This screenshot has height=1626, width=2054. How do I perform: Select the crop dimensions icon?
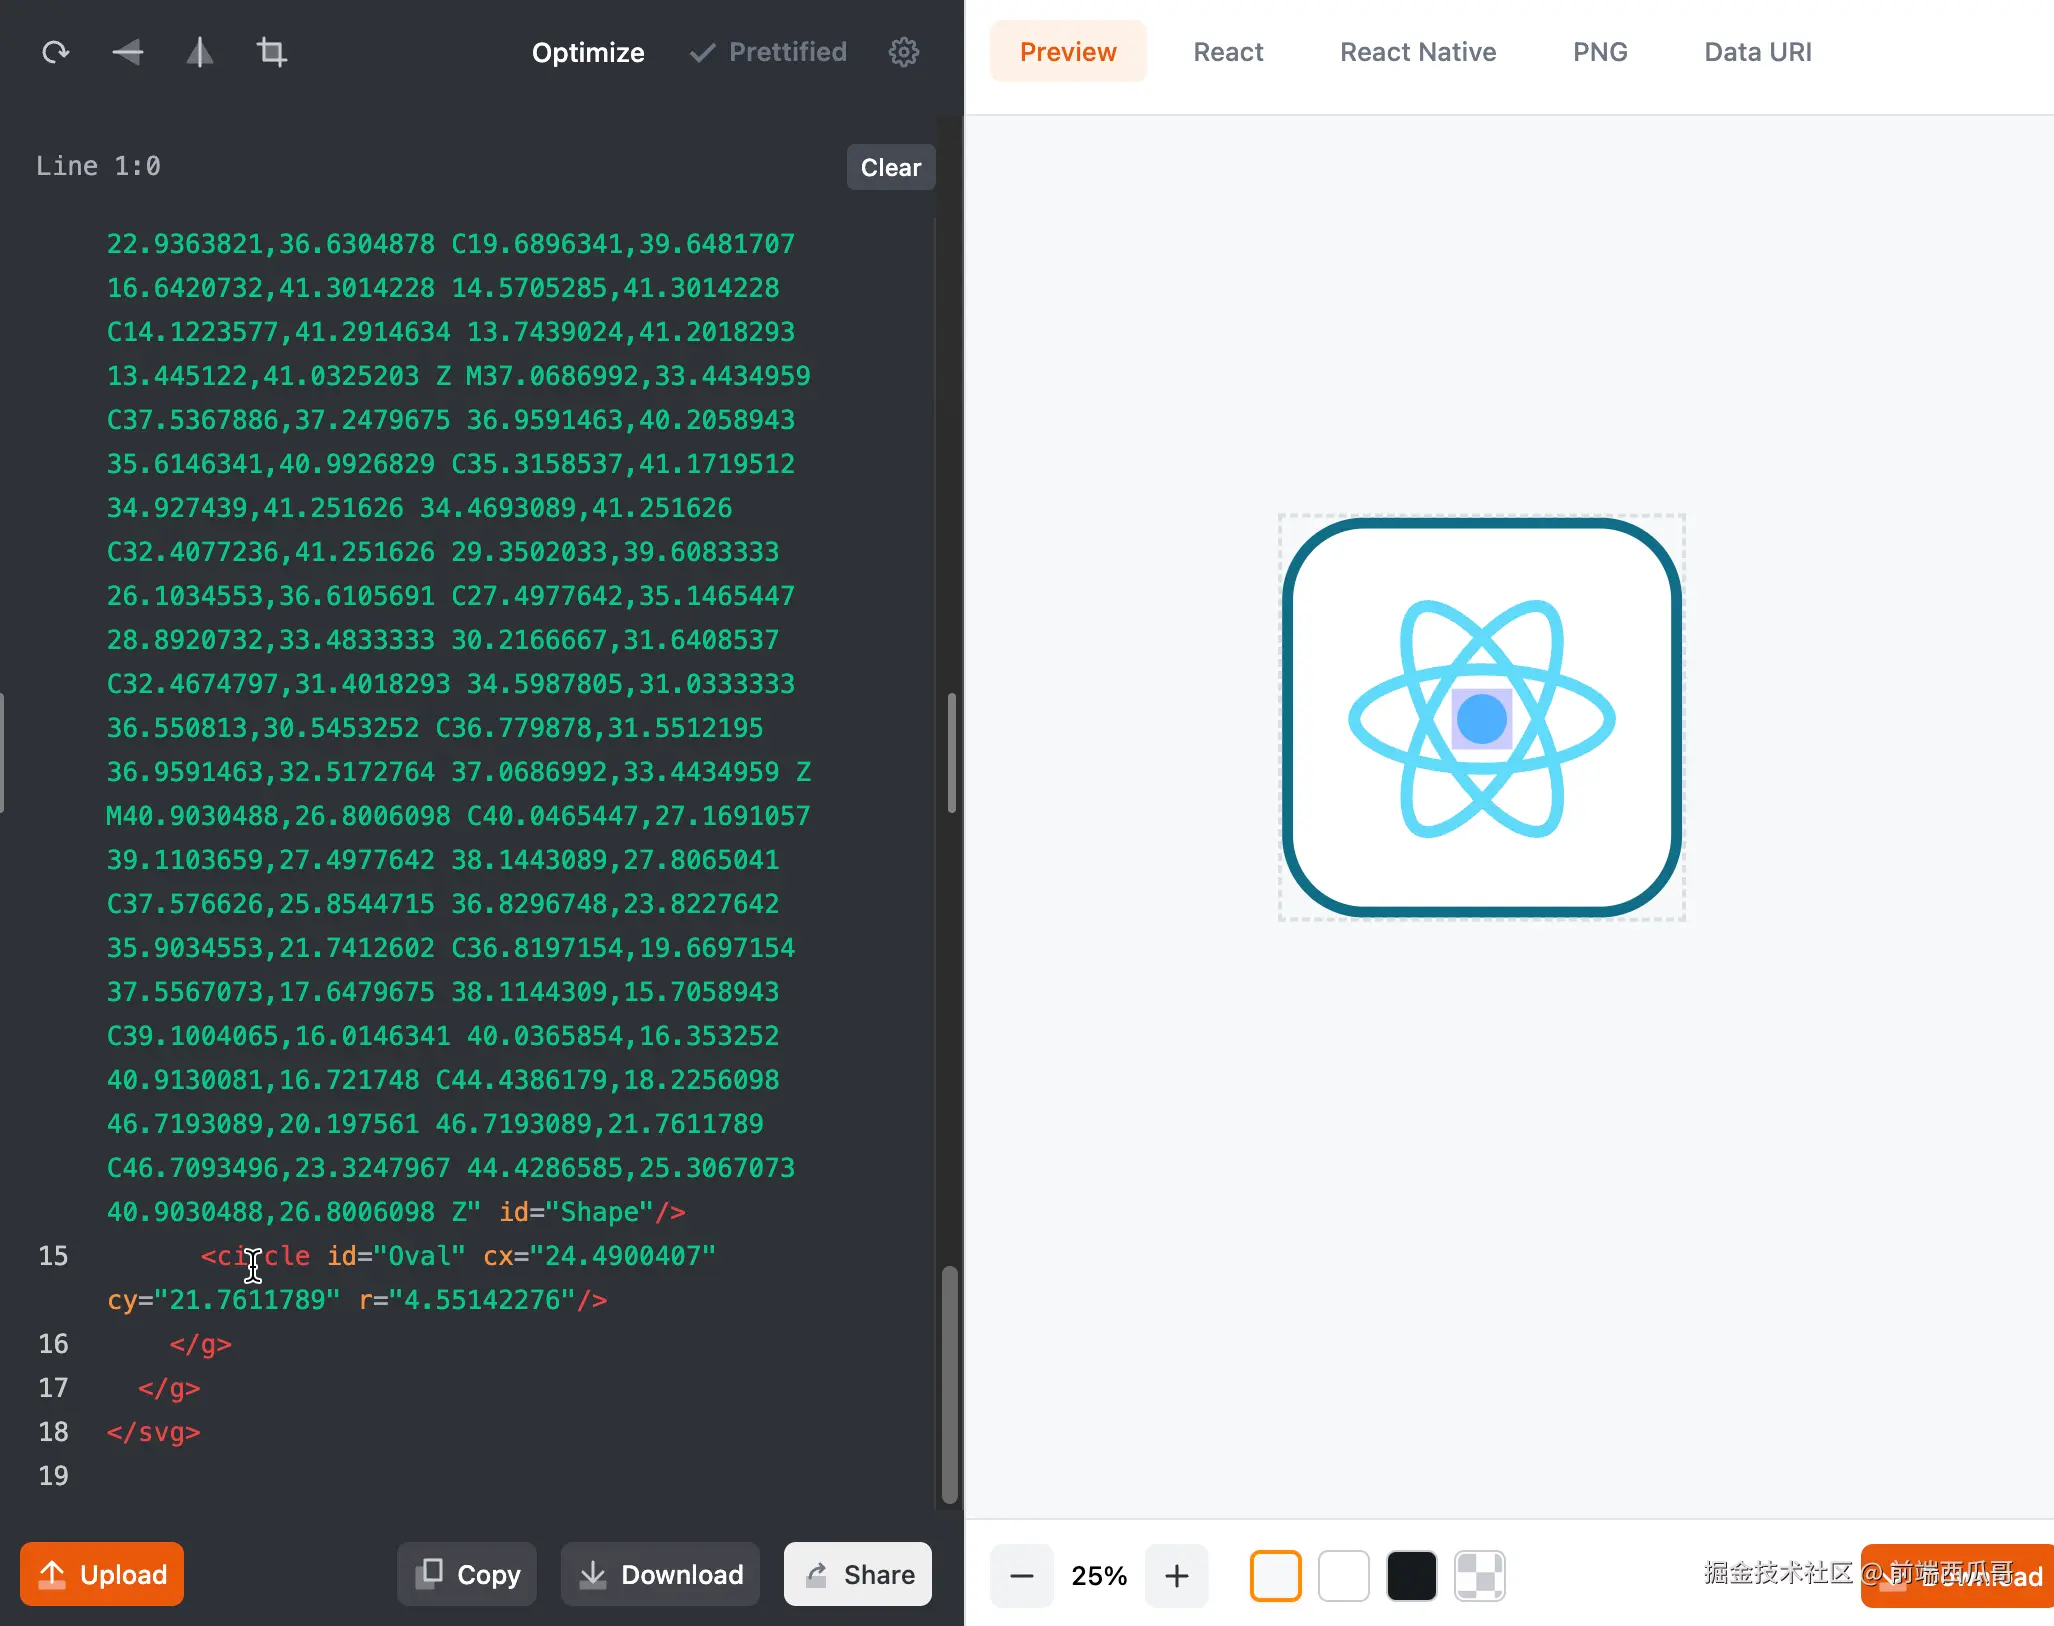coord(272,52)
